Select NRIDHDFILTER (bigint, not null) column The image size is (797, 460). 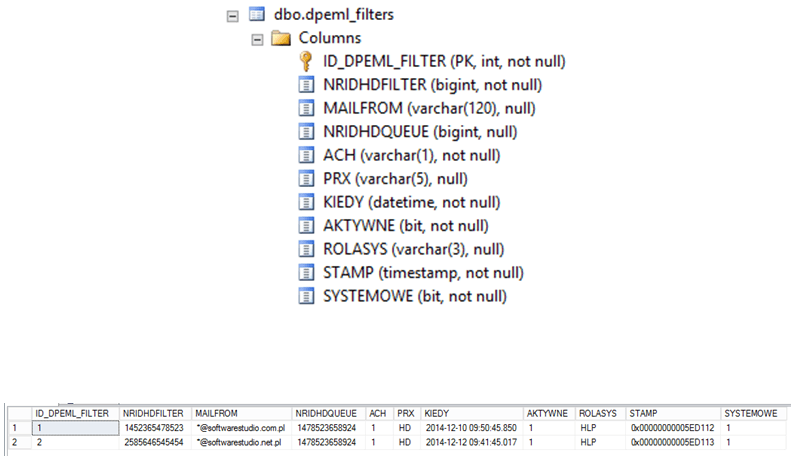point(433,85)
